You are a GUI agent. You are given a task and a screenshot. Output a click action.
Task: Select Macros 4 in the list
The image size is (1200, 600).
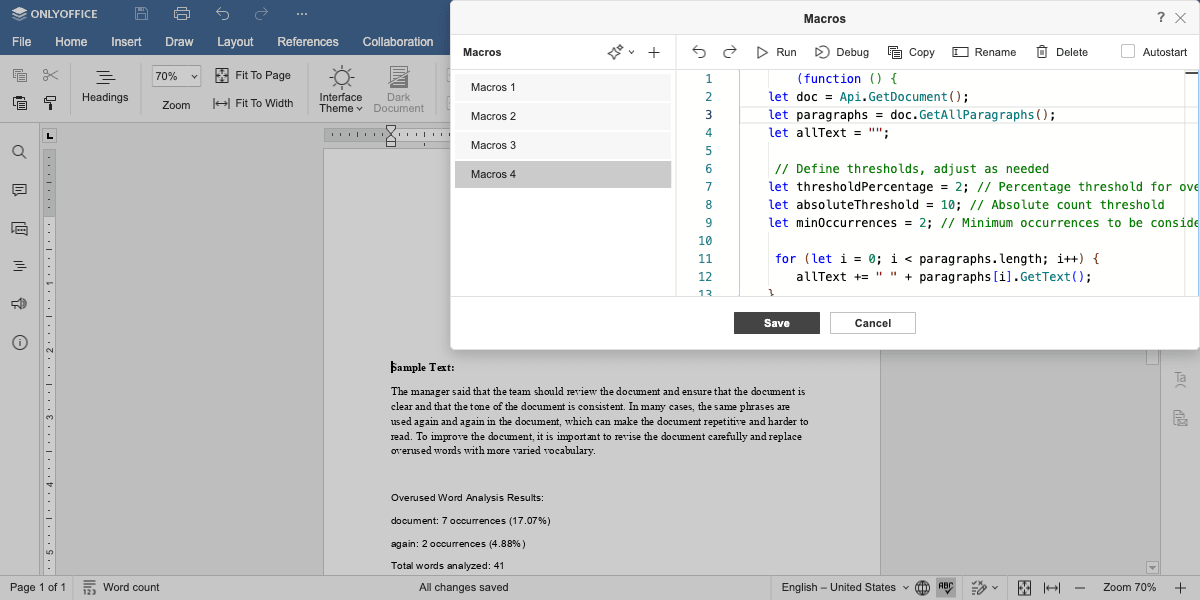(563, 174)
